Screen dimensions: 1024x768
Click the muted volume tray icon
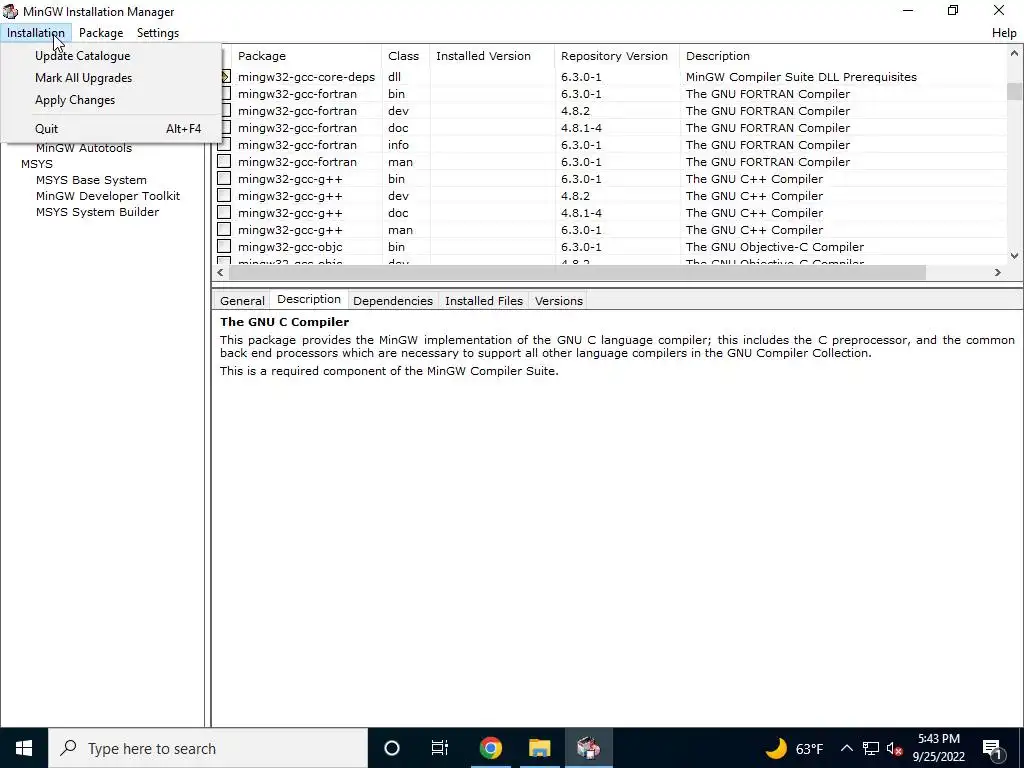click(x=895, y=748)
